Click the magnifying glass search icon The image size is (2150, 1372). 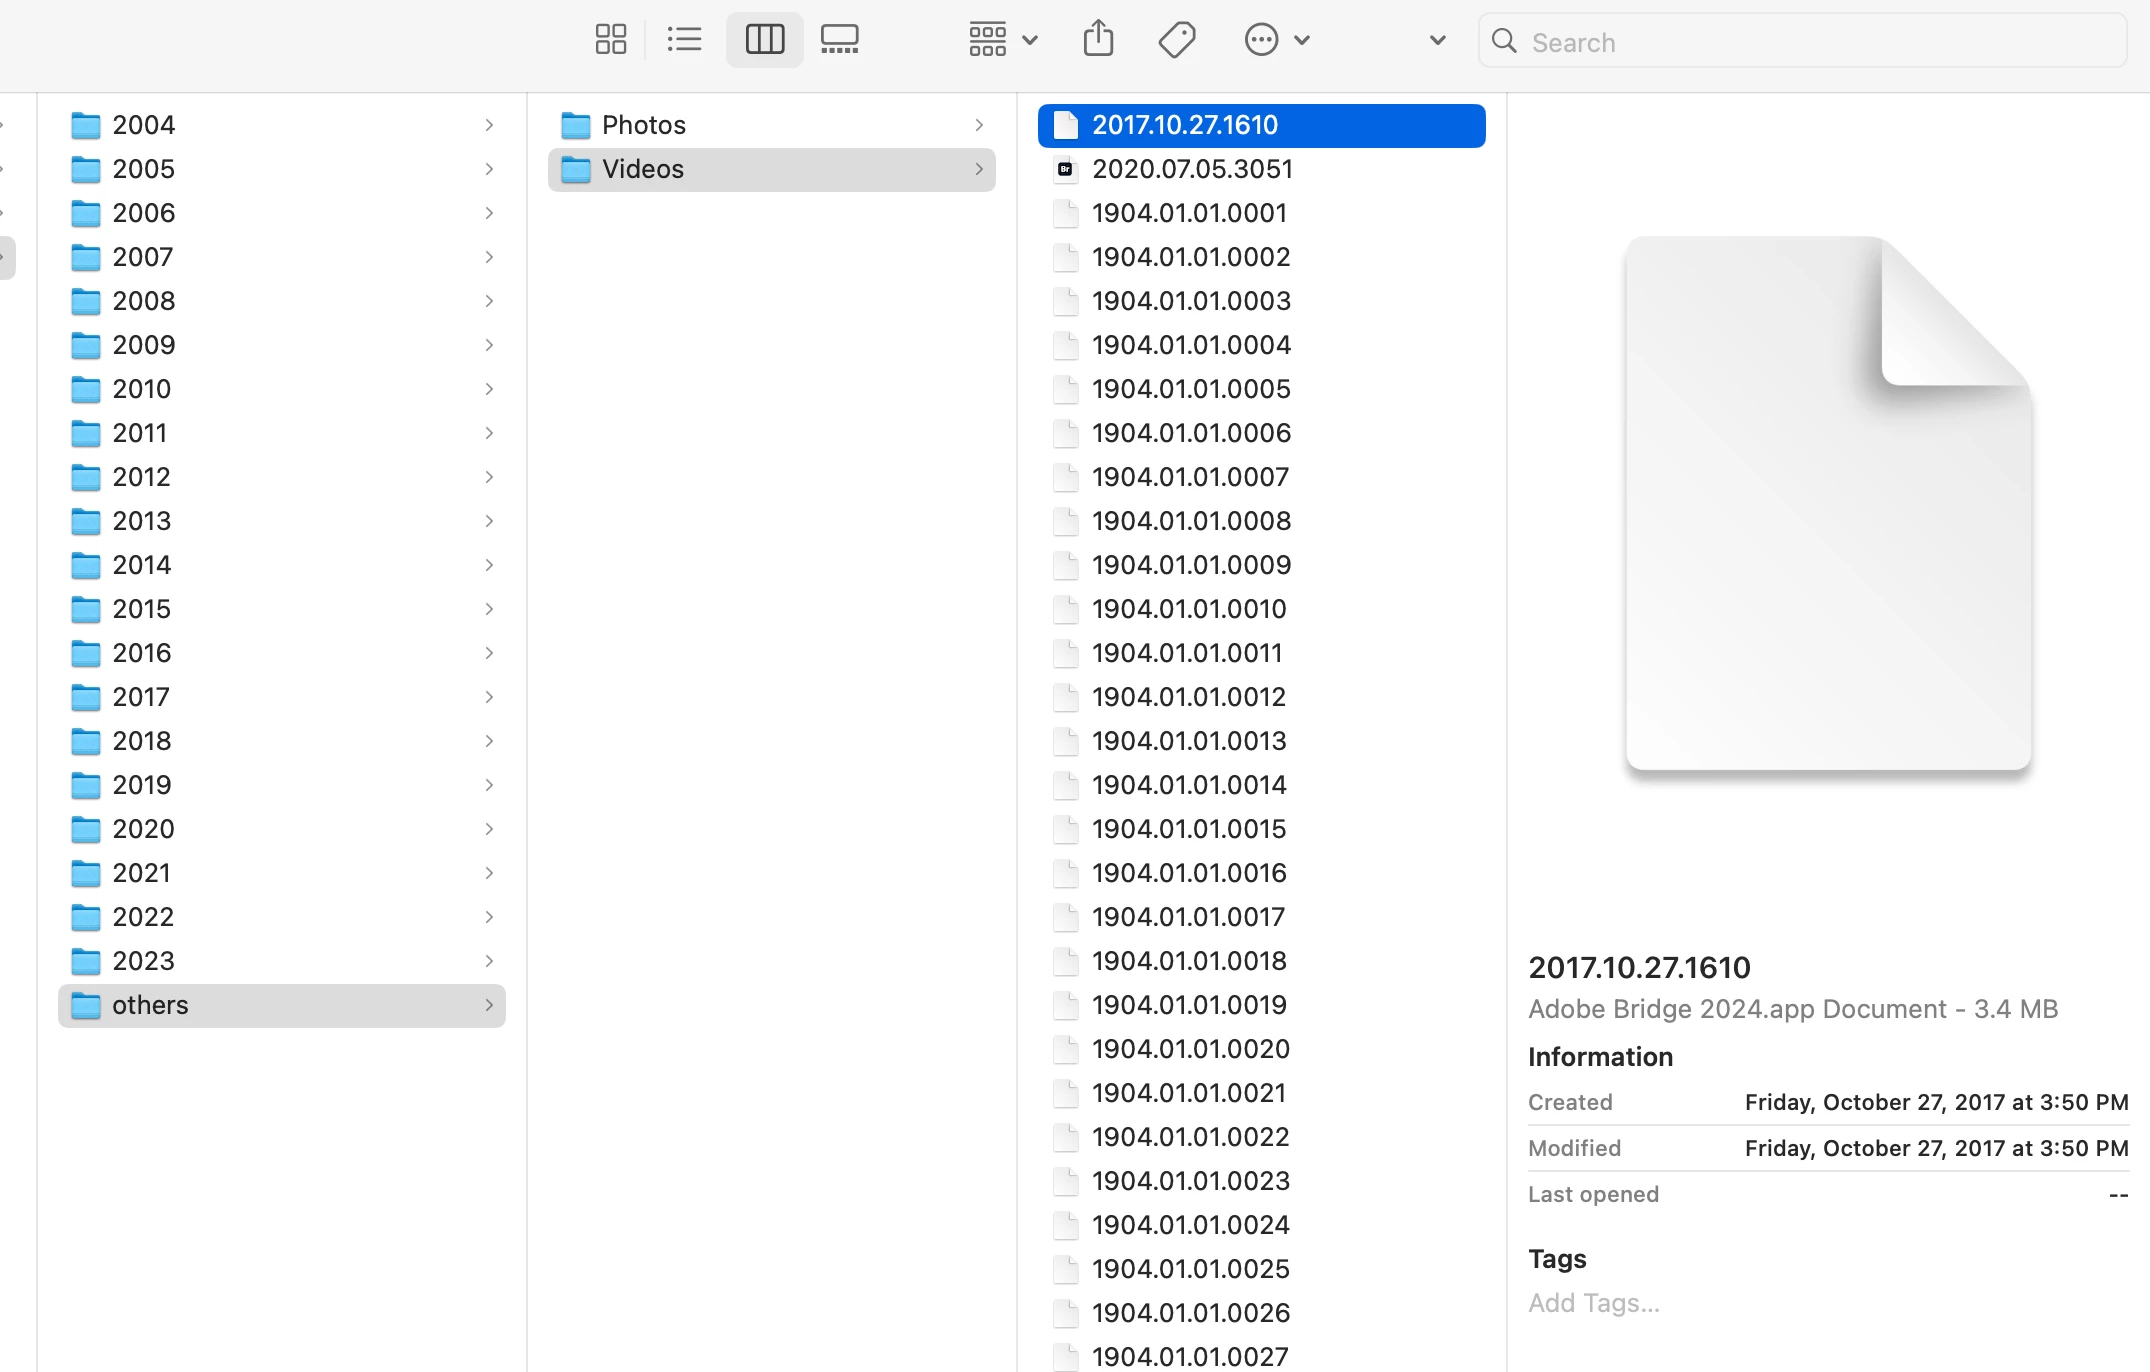[x=1503, y=41]
